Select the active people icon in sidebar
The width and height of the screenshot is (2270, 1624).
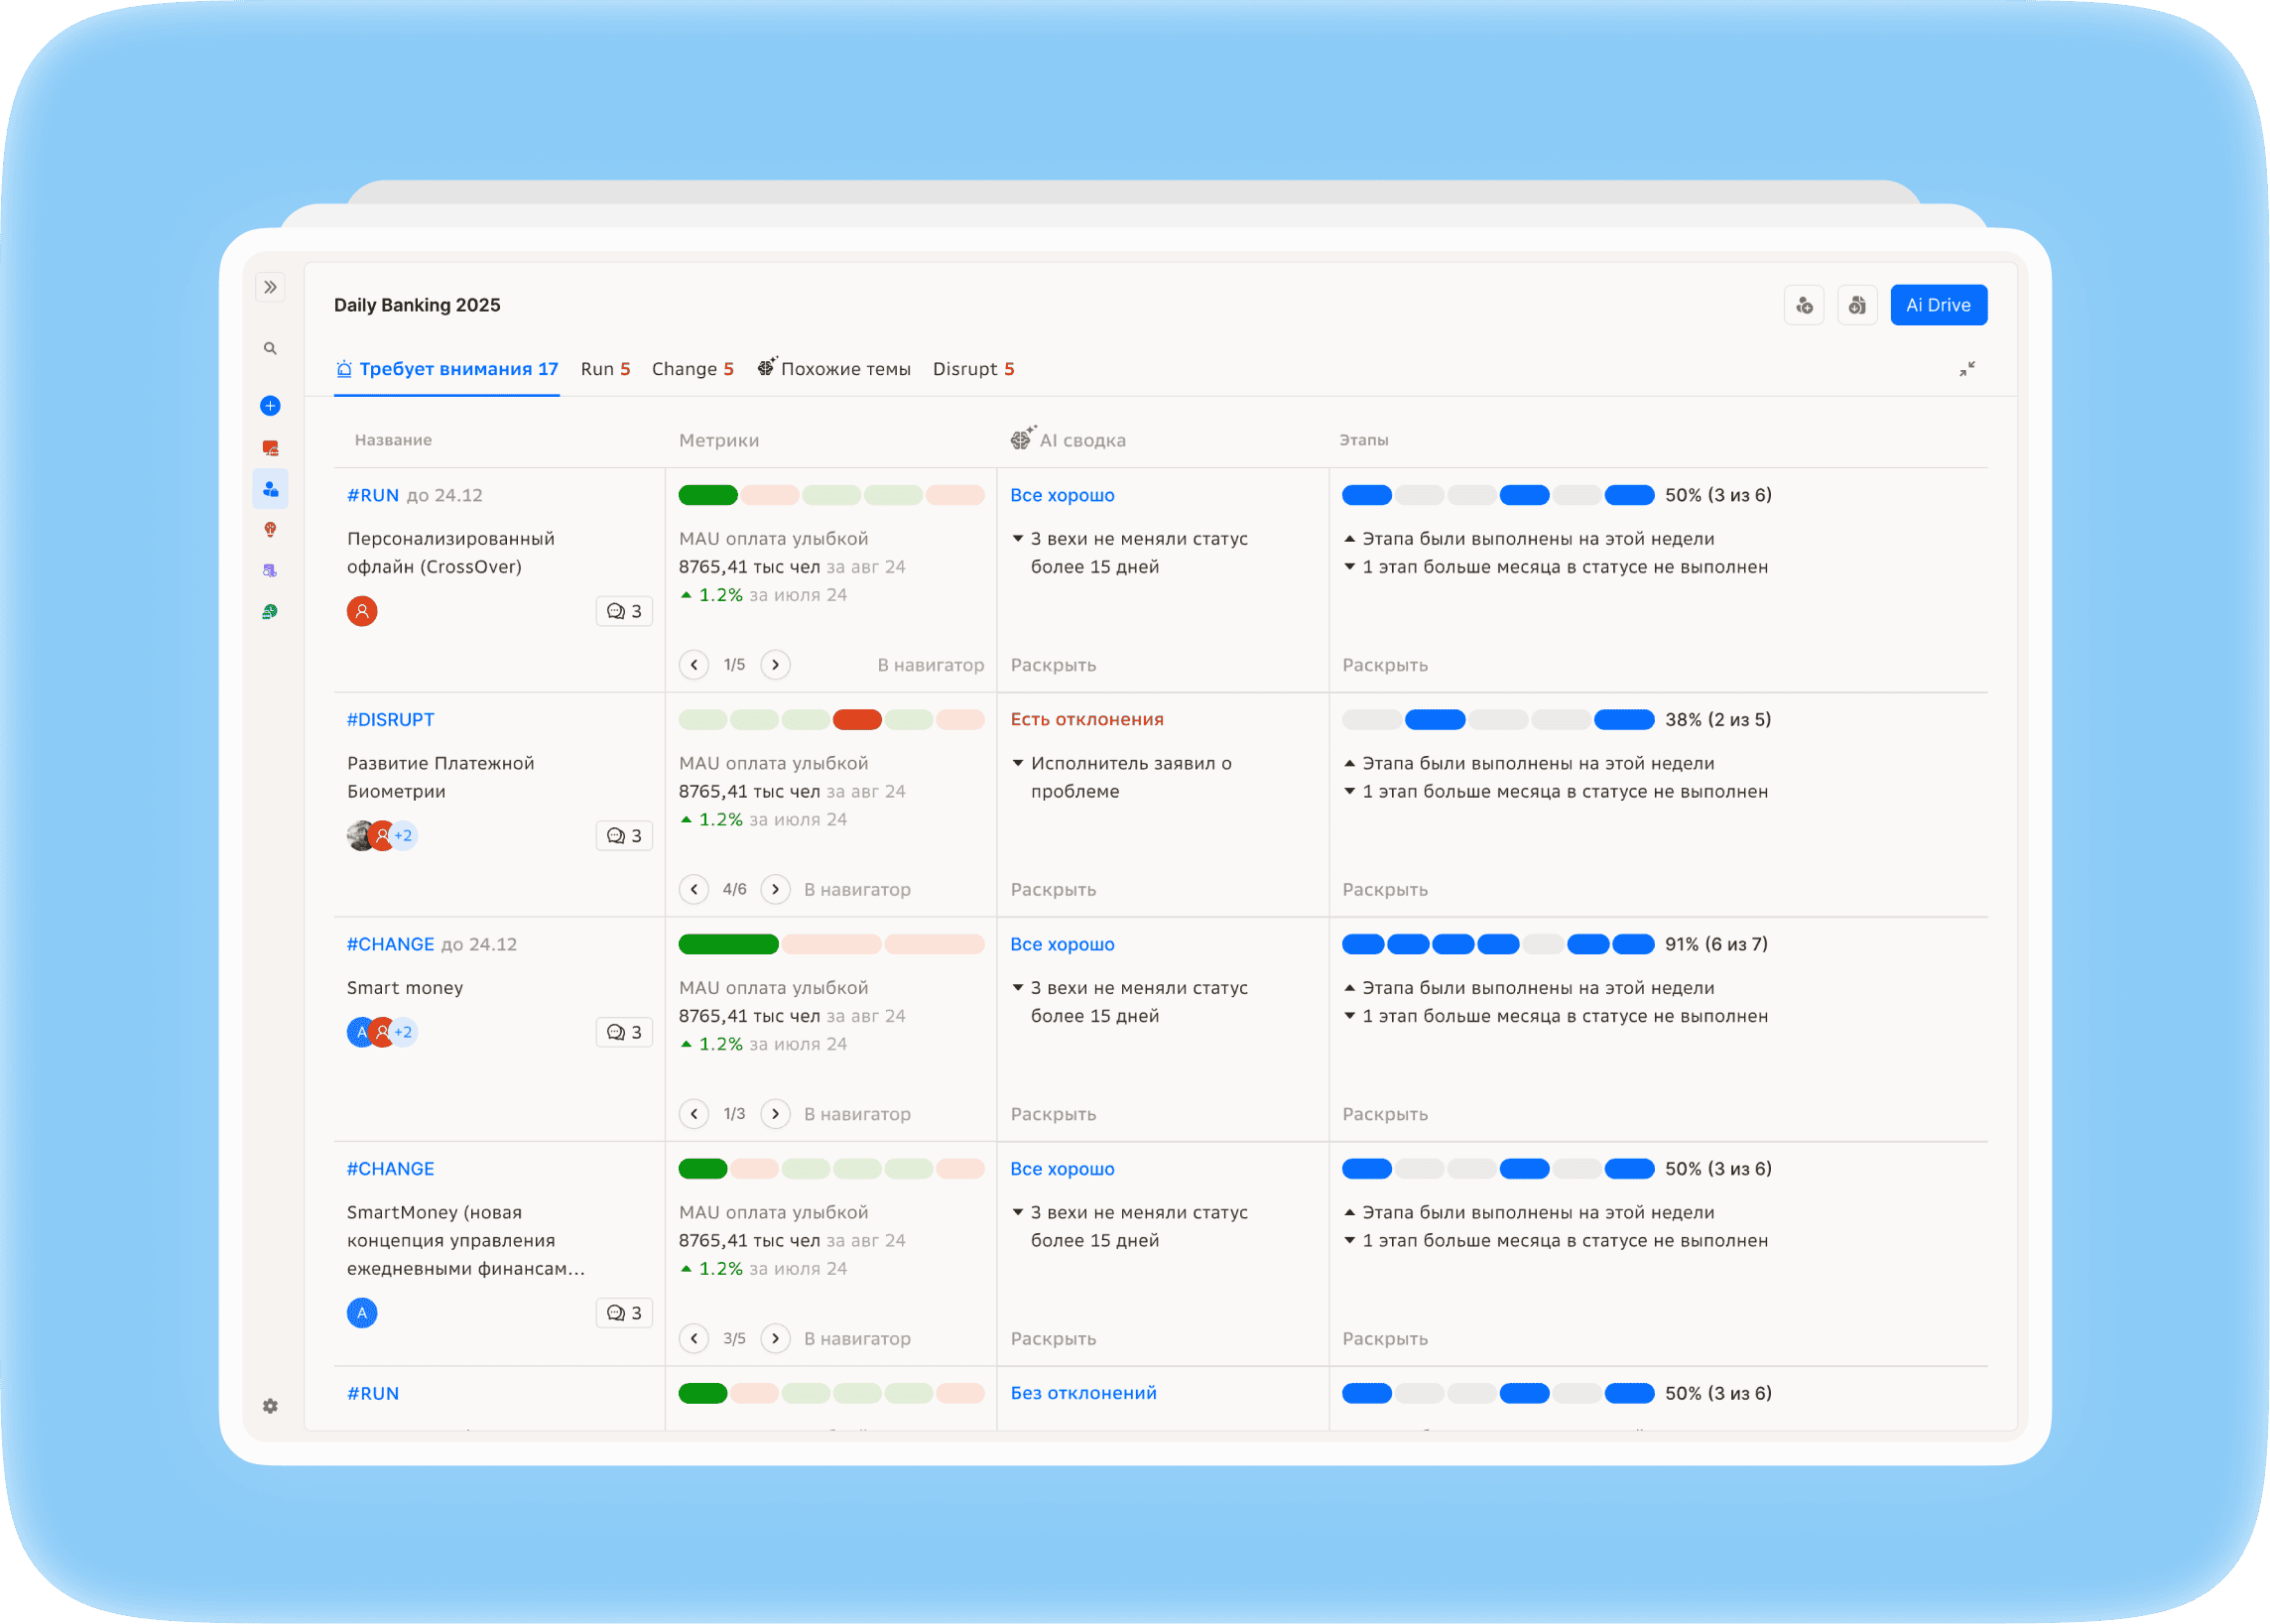270,489
